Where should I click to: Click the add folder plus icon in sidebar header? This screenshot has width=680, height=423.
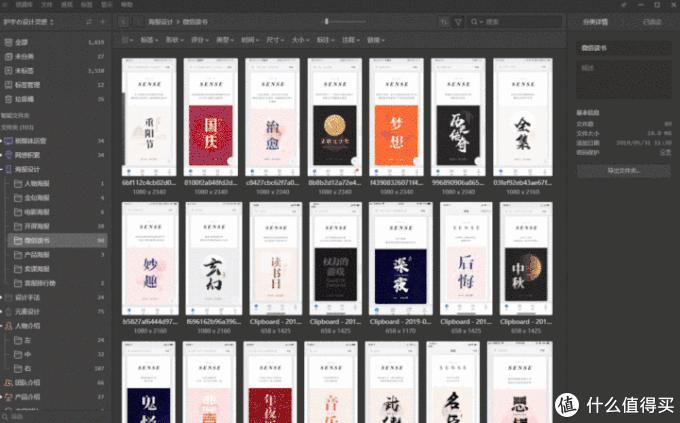pos(103,22)
